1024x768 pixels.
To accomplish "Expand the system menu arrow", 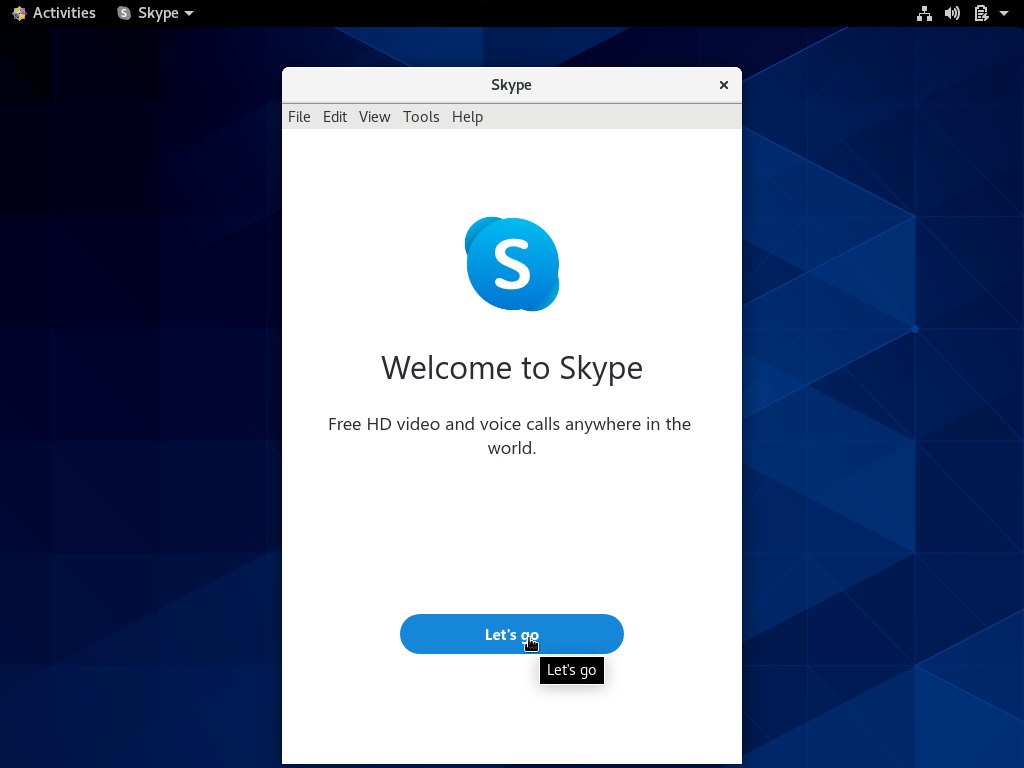I will 1004,13.
